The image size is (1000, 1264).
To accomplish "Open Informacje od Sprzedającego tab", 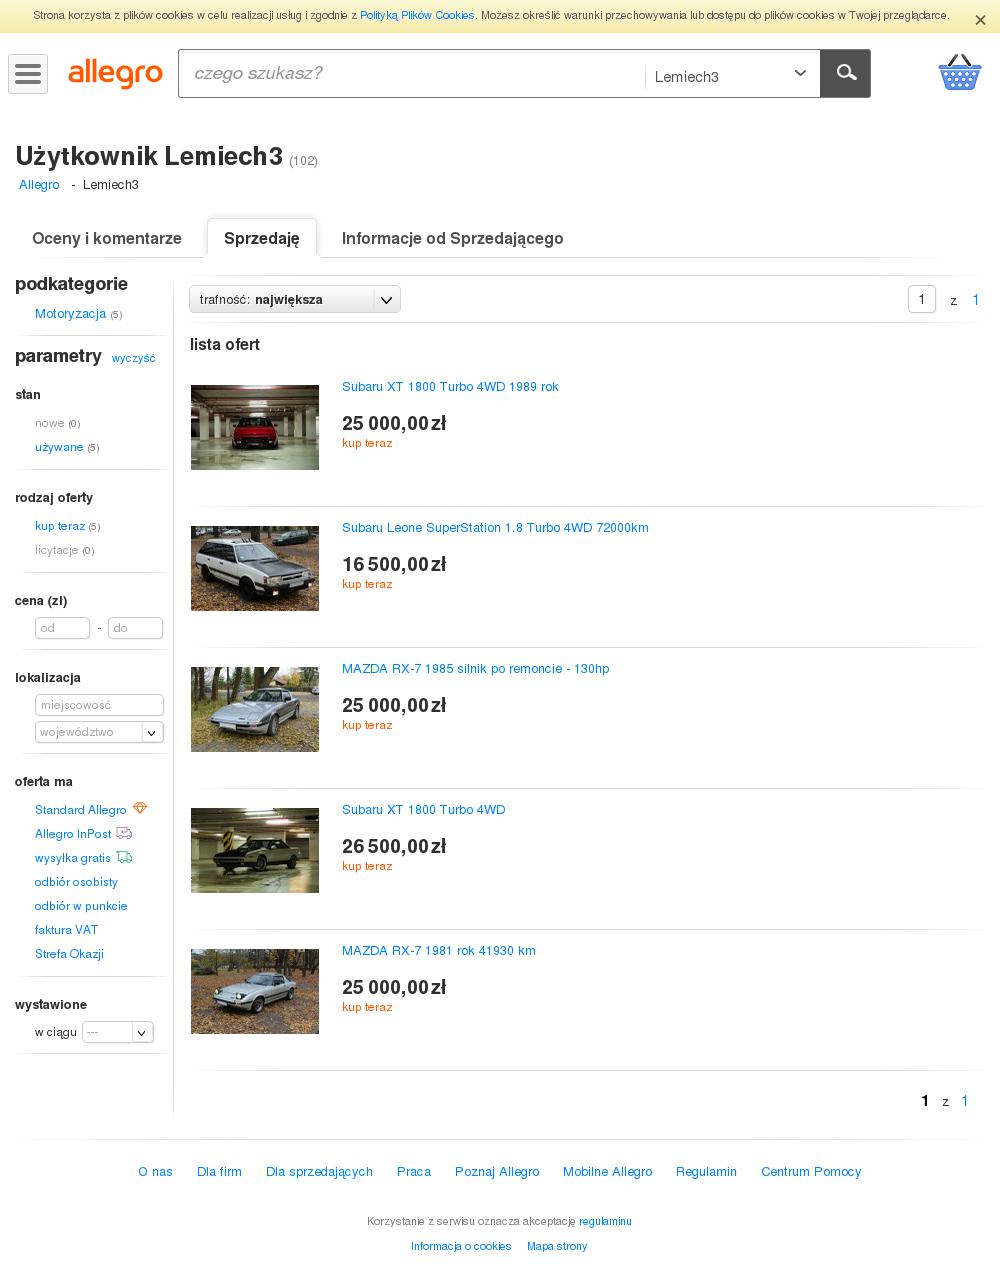I will (x=453, y=238).
